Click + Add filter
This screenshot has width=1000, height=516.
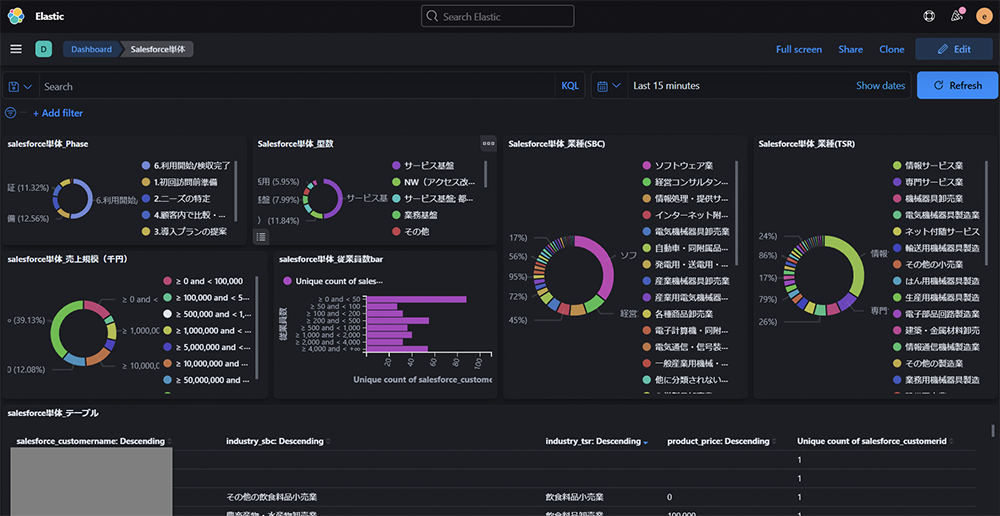pyautogui.click(x=57, y=113)
